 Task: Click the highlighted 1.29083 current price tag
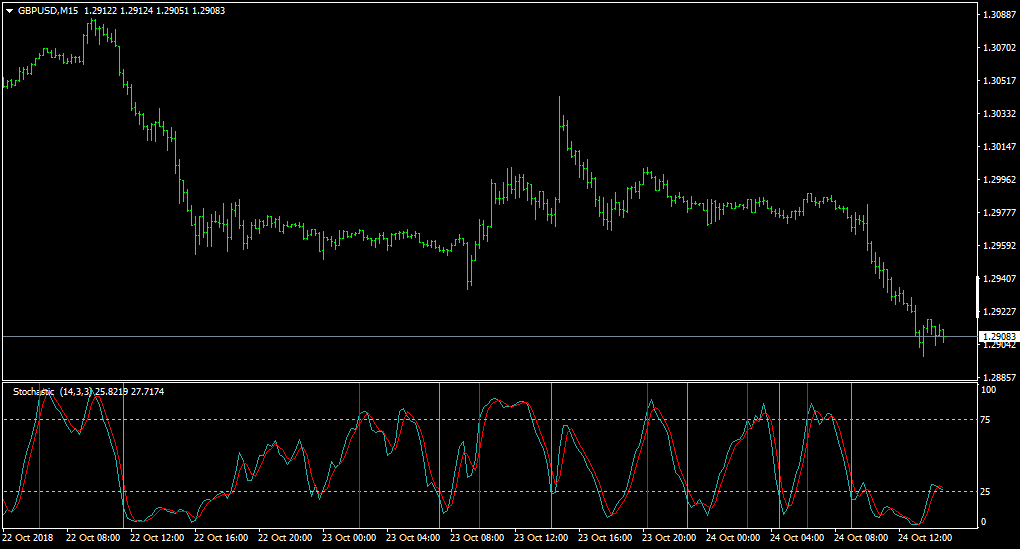(999, 337)
